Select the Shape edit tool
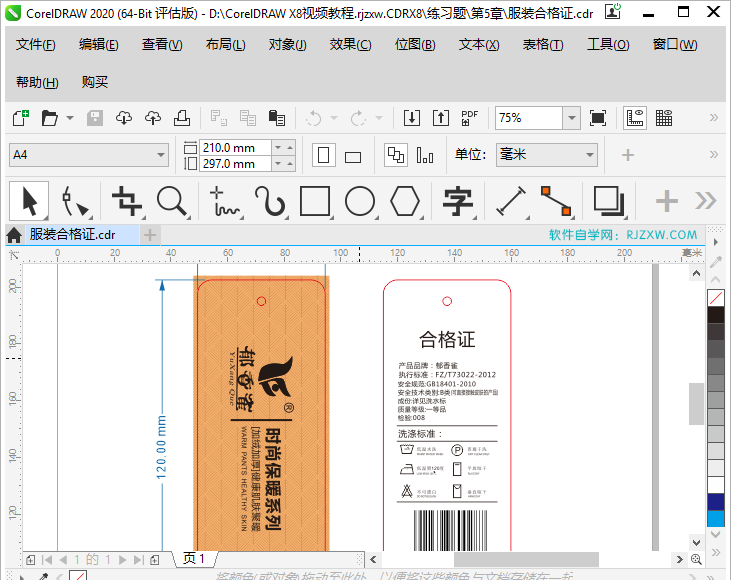The height and width of the screenshot is (580, 731). (75, 201)
